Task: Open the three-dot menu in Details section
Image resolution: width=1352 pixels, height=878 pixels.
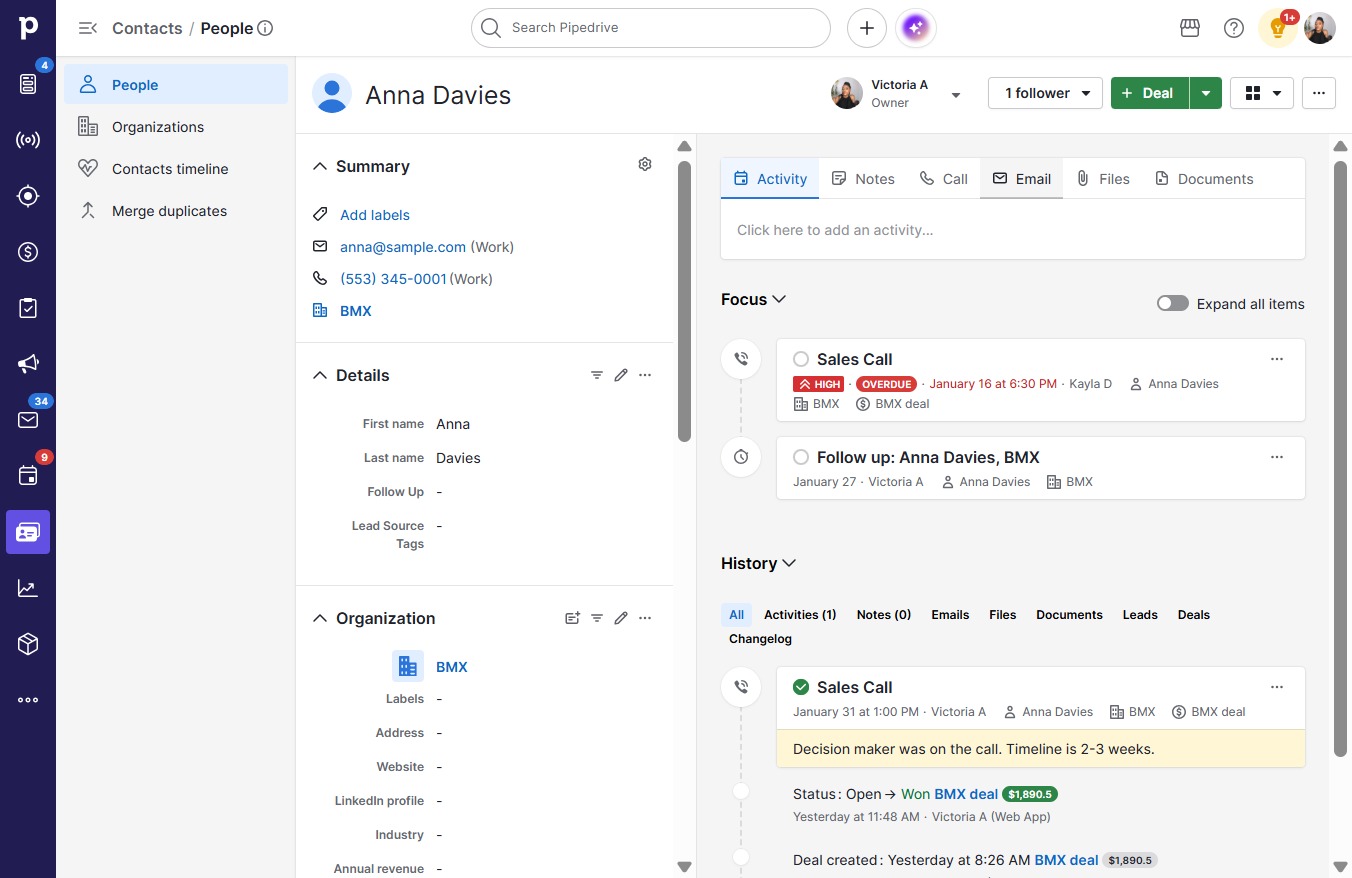Action: (645, 375)
